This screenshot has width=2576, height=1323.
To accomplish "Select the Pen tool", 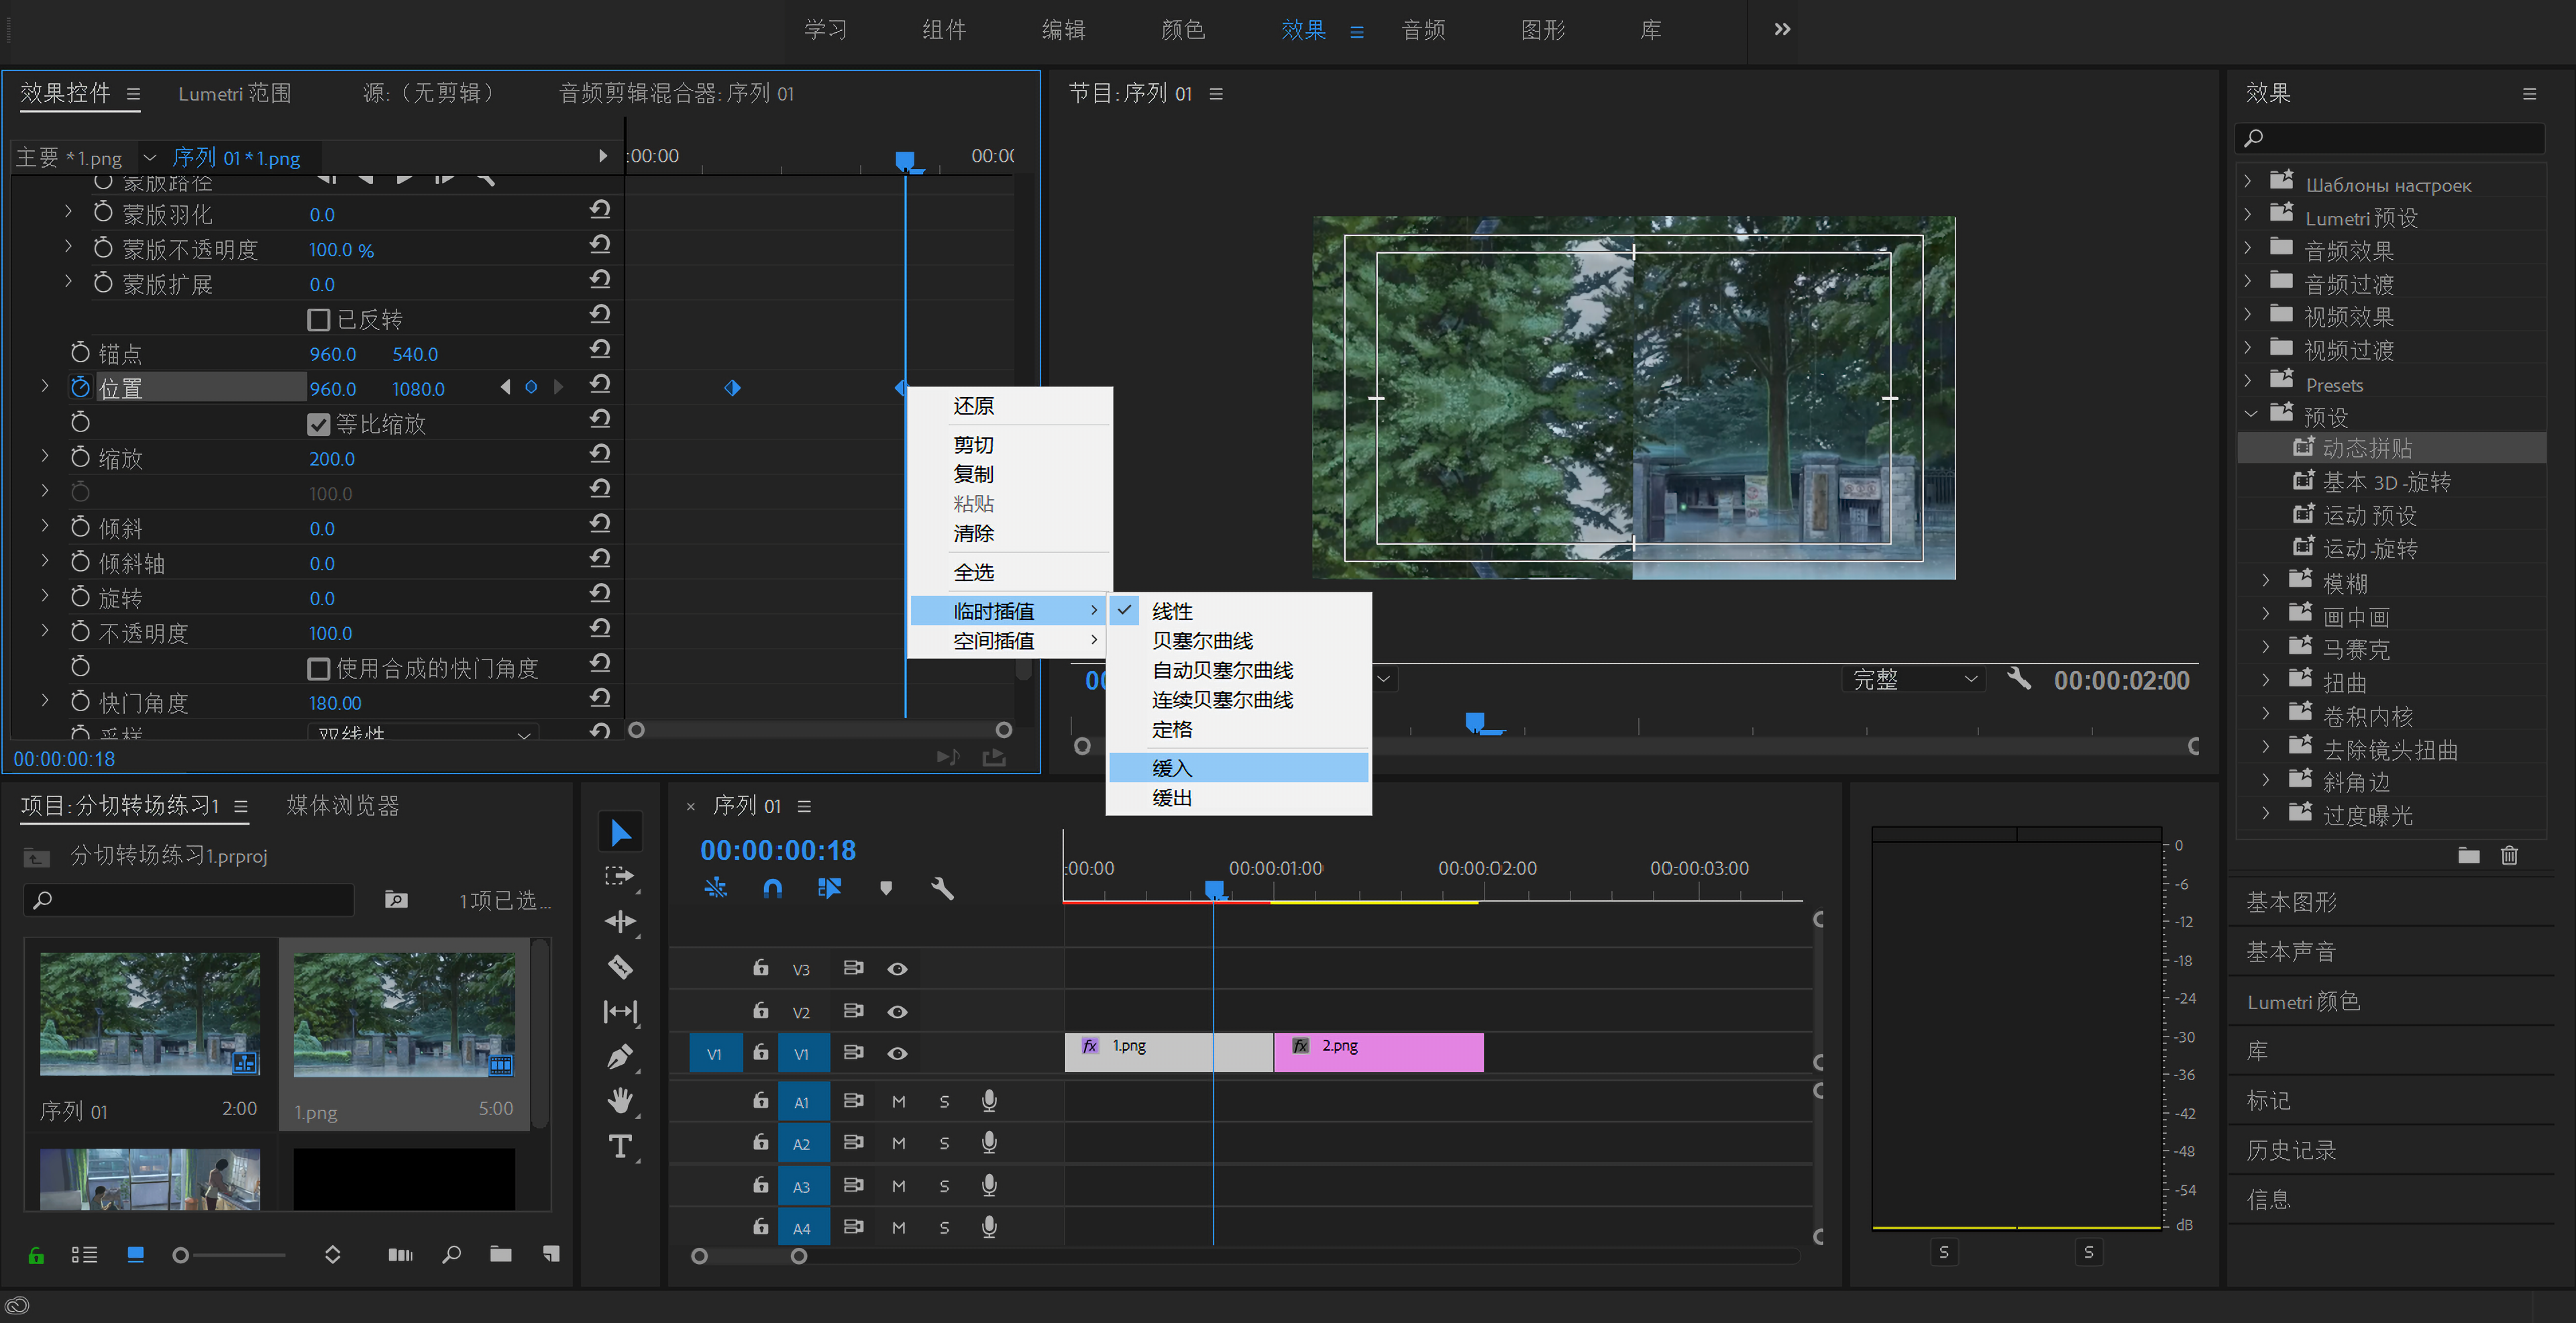I will click(620, 1056).
